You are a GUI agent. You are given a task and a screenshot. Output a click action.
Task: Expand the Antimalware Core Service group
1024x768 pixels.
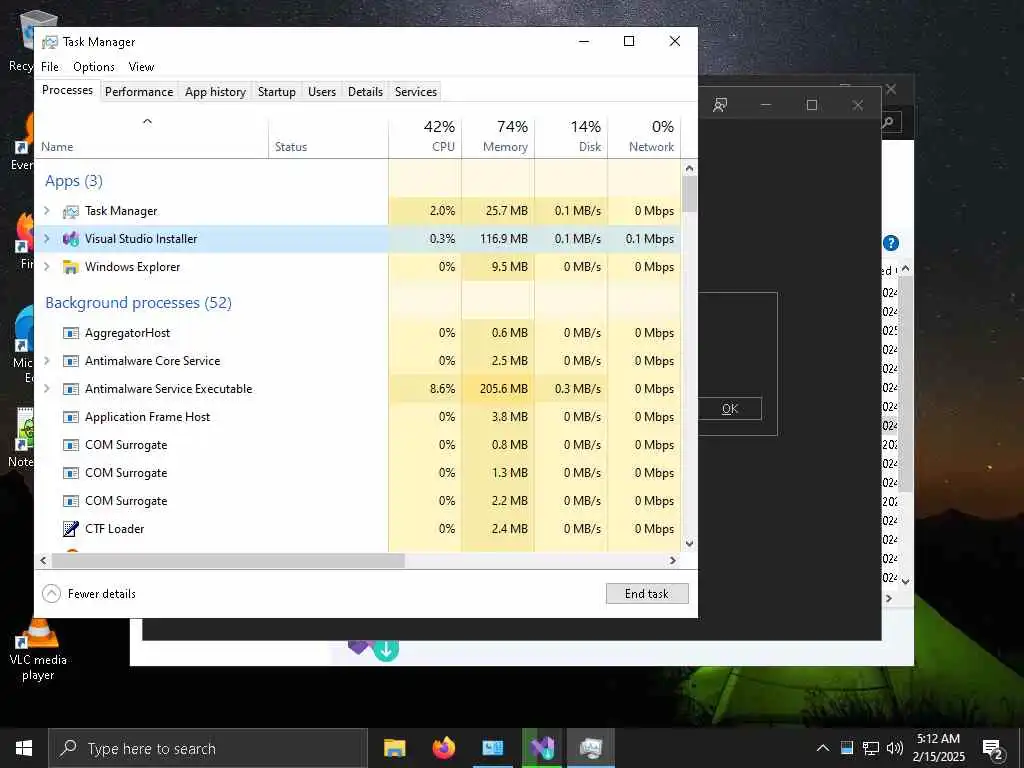47,360
